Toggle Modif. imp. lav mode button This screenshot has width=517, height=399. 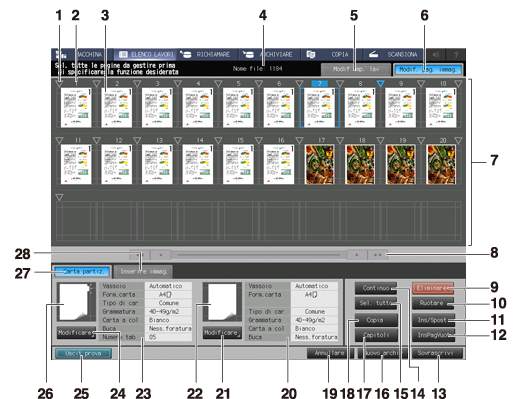356,70
